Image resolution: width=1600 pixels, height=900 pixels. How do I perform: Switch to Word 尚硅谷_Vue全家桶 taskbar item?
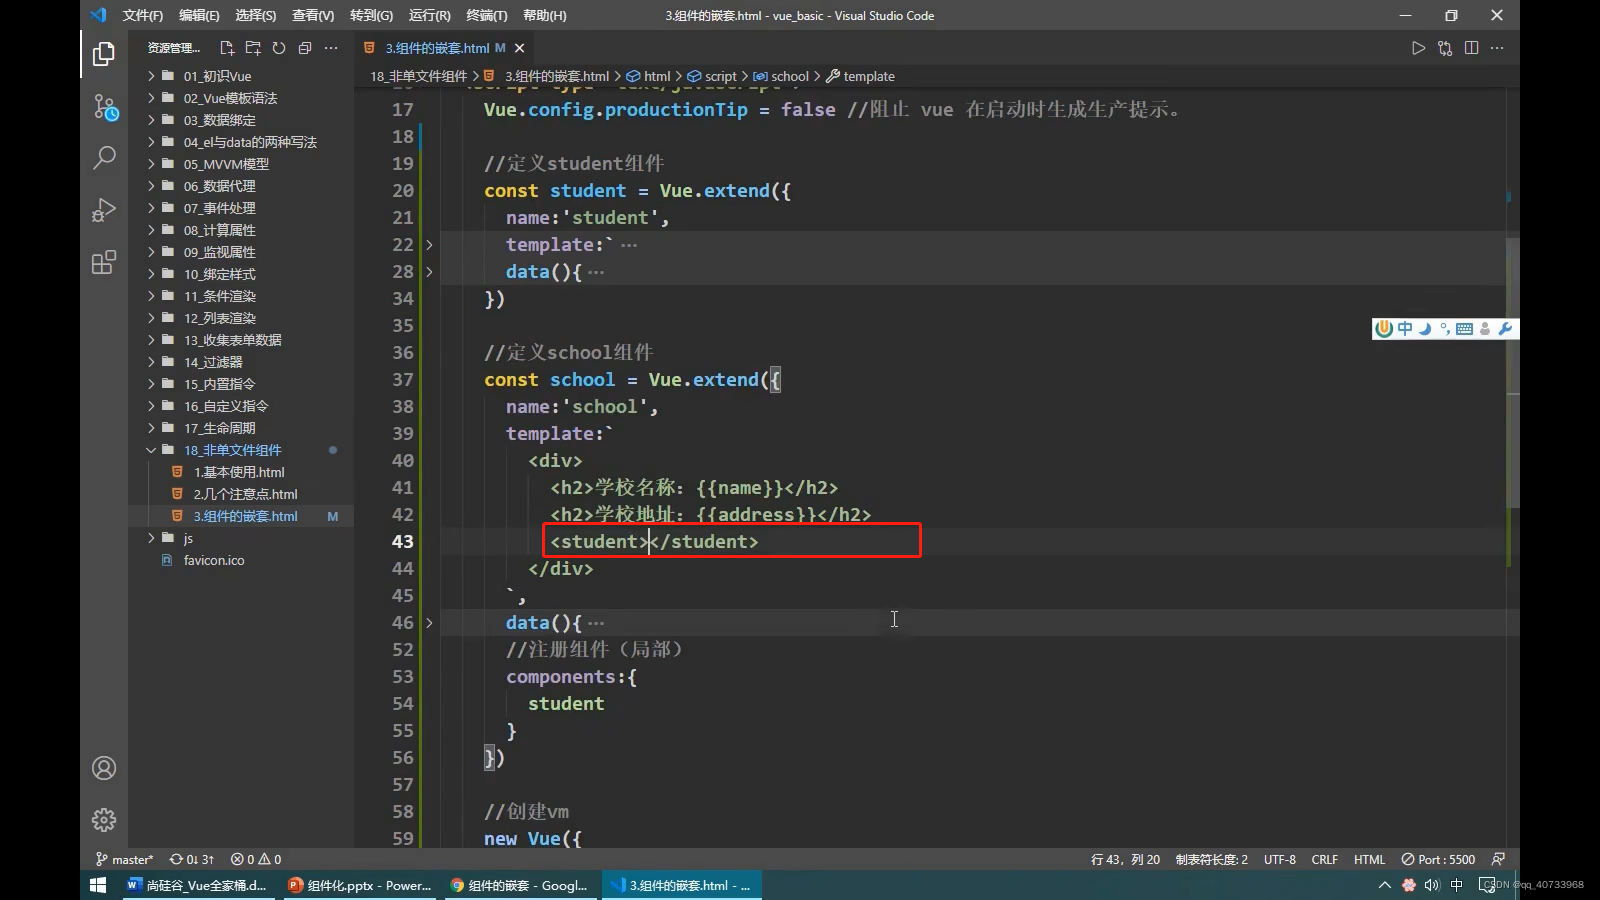click(198, 885)
